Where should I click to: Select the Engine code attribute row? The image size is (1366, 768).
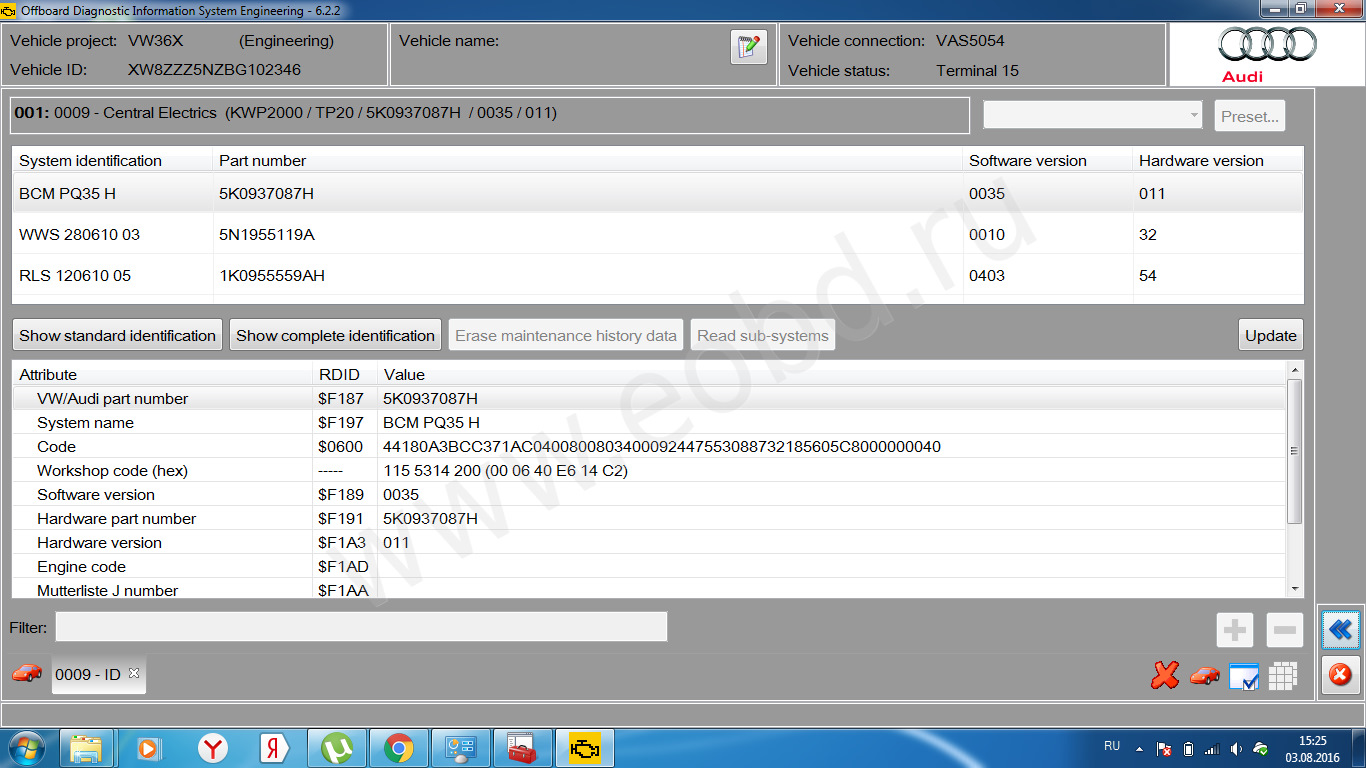point(649,566)
